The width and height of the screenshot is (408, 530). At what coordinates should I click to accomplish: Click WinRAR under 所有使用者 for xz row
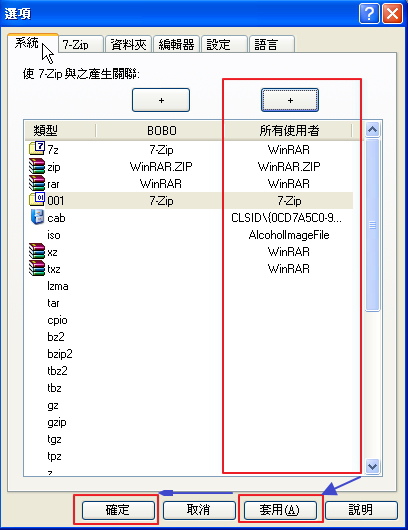pyautogui.click(x=289, y=251)
